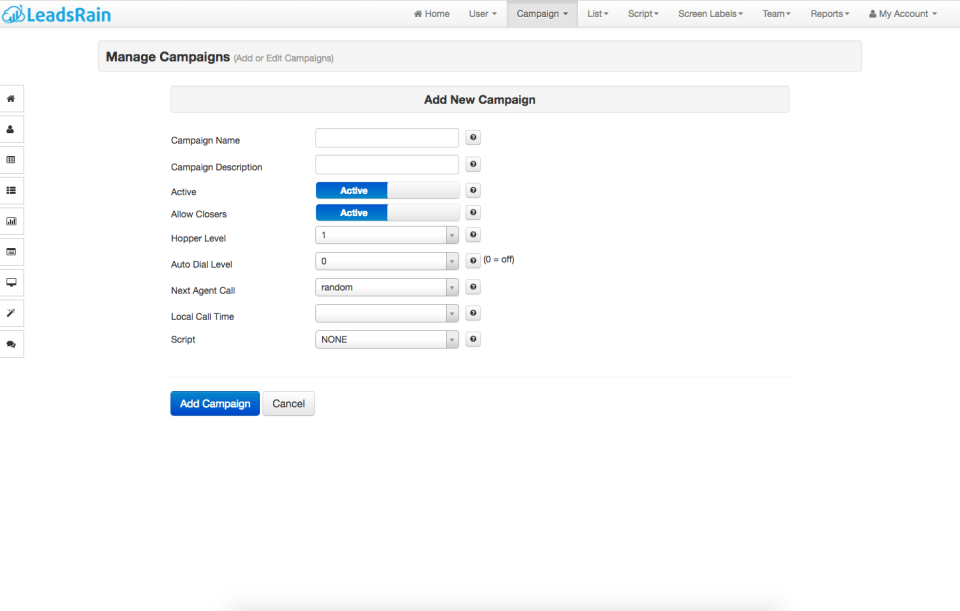
Task: Click inside the Campaign Name field
Action: [386, 137]
